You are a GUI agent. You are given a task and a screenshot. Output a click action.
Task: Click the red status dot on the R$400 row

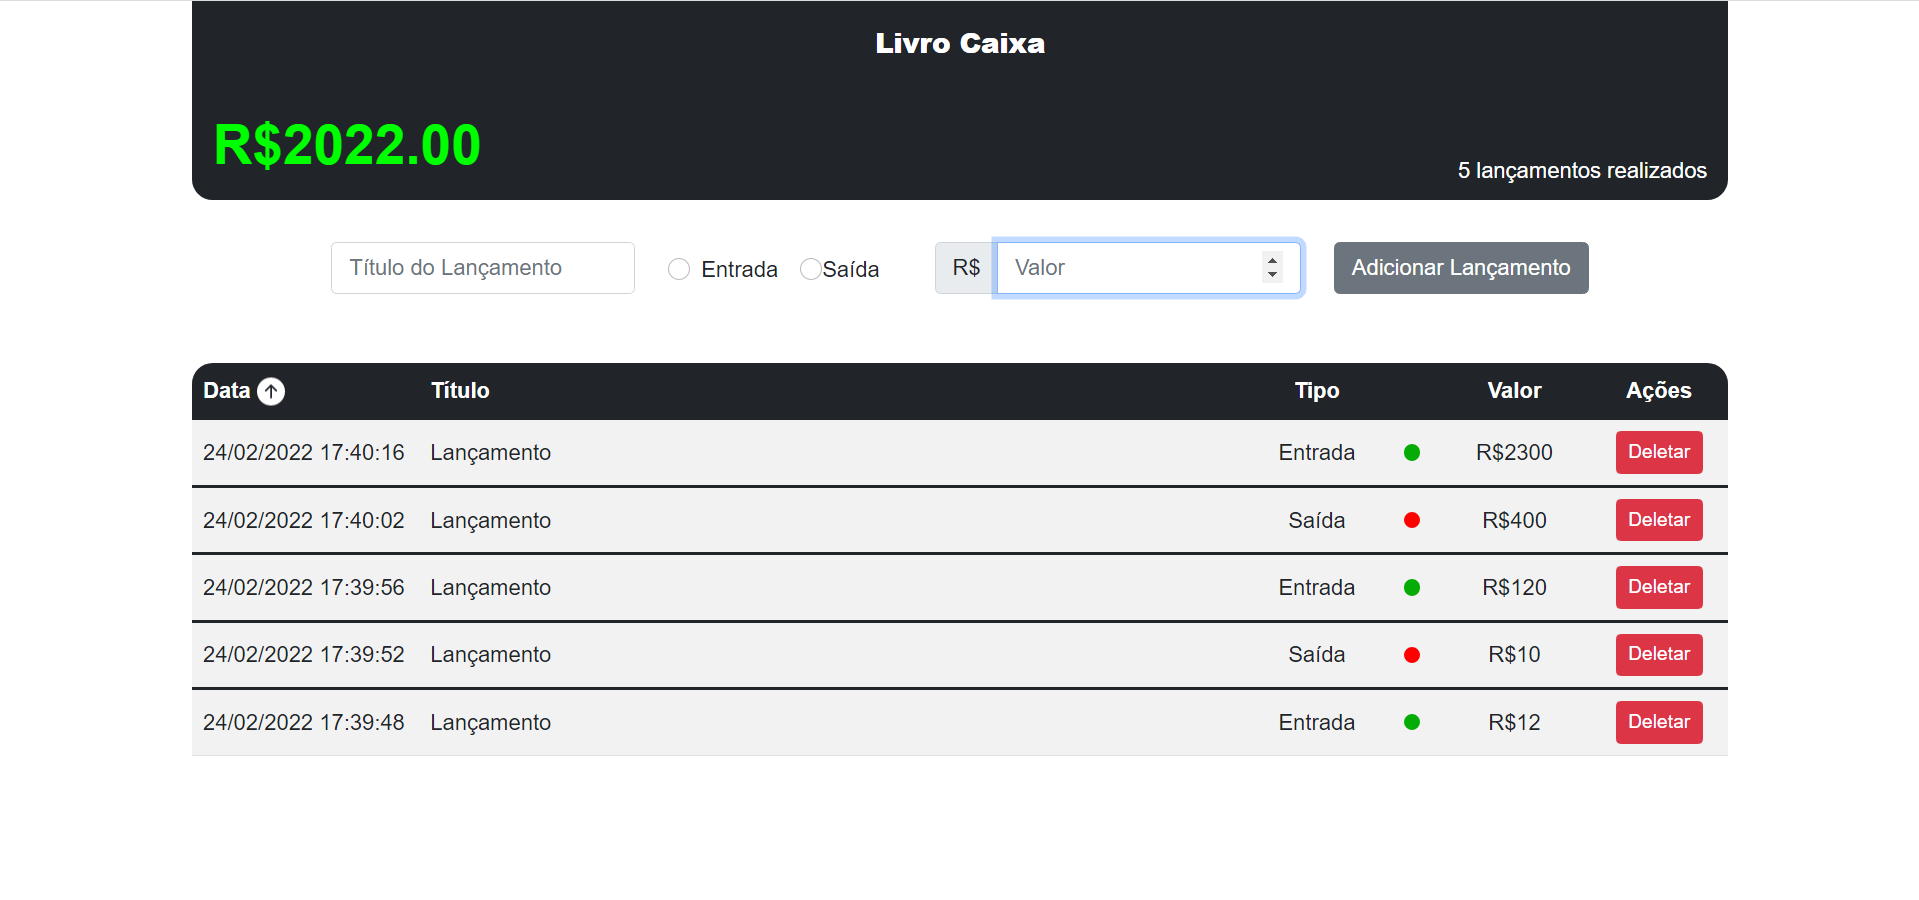1411,520
